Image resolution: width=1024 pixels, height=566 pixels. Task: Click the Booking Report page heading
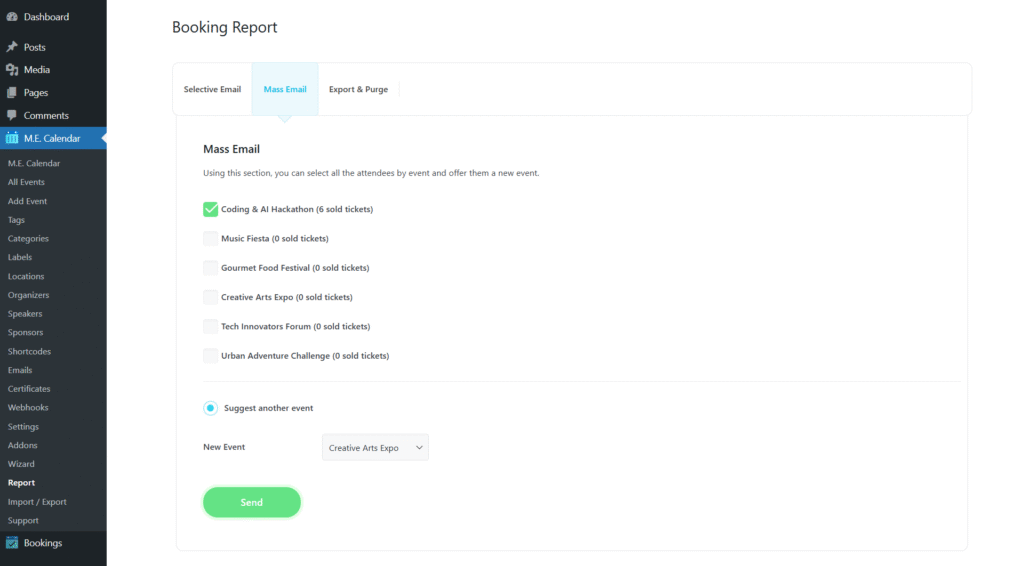(x=225, y=27)
